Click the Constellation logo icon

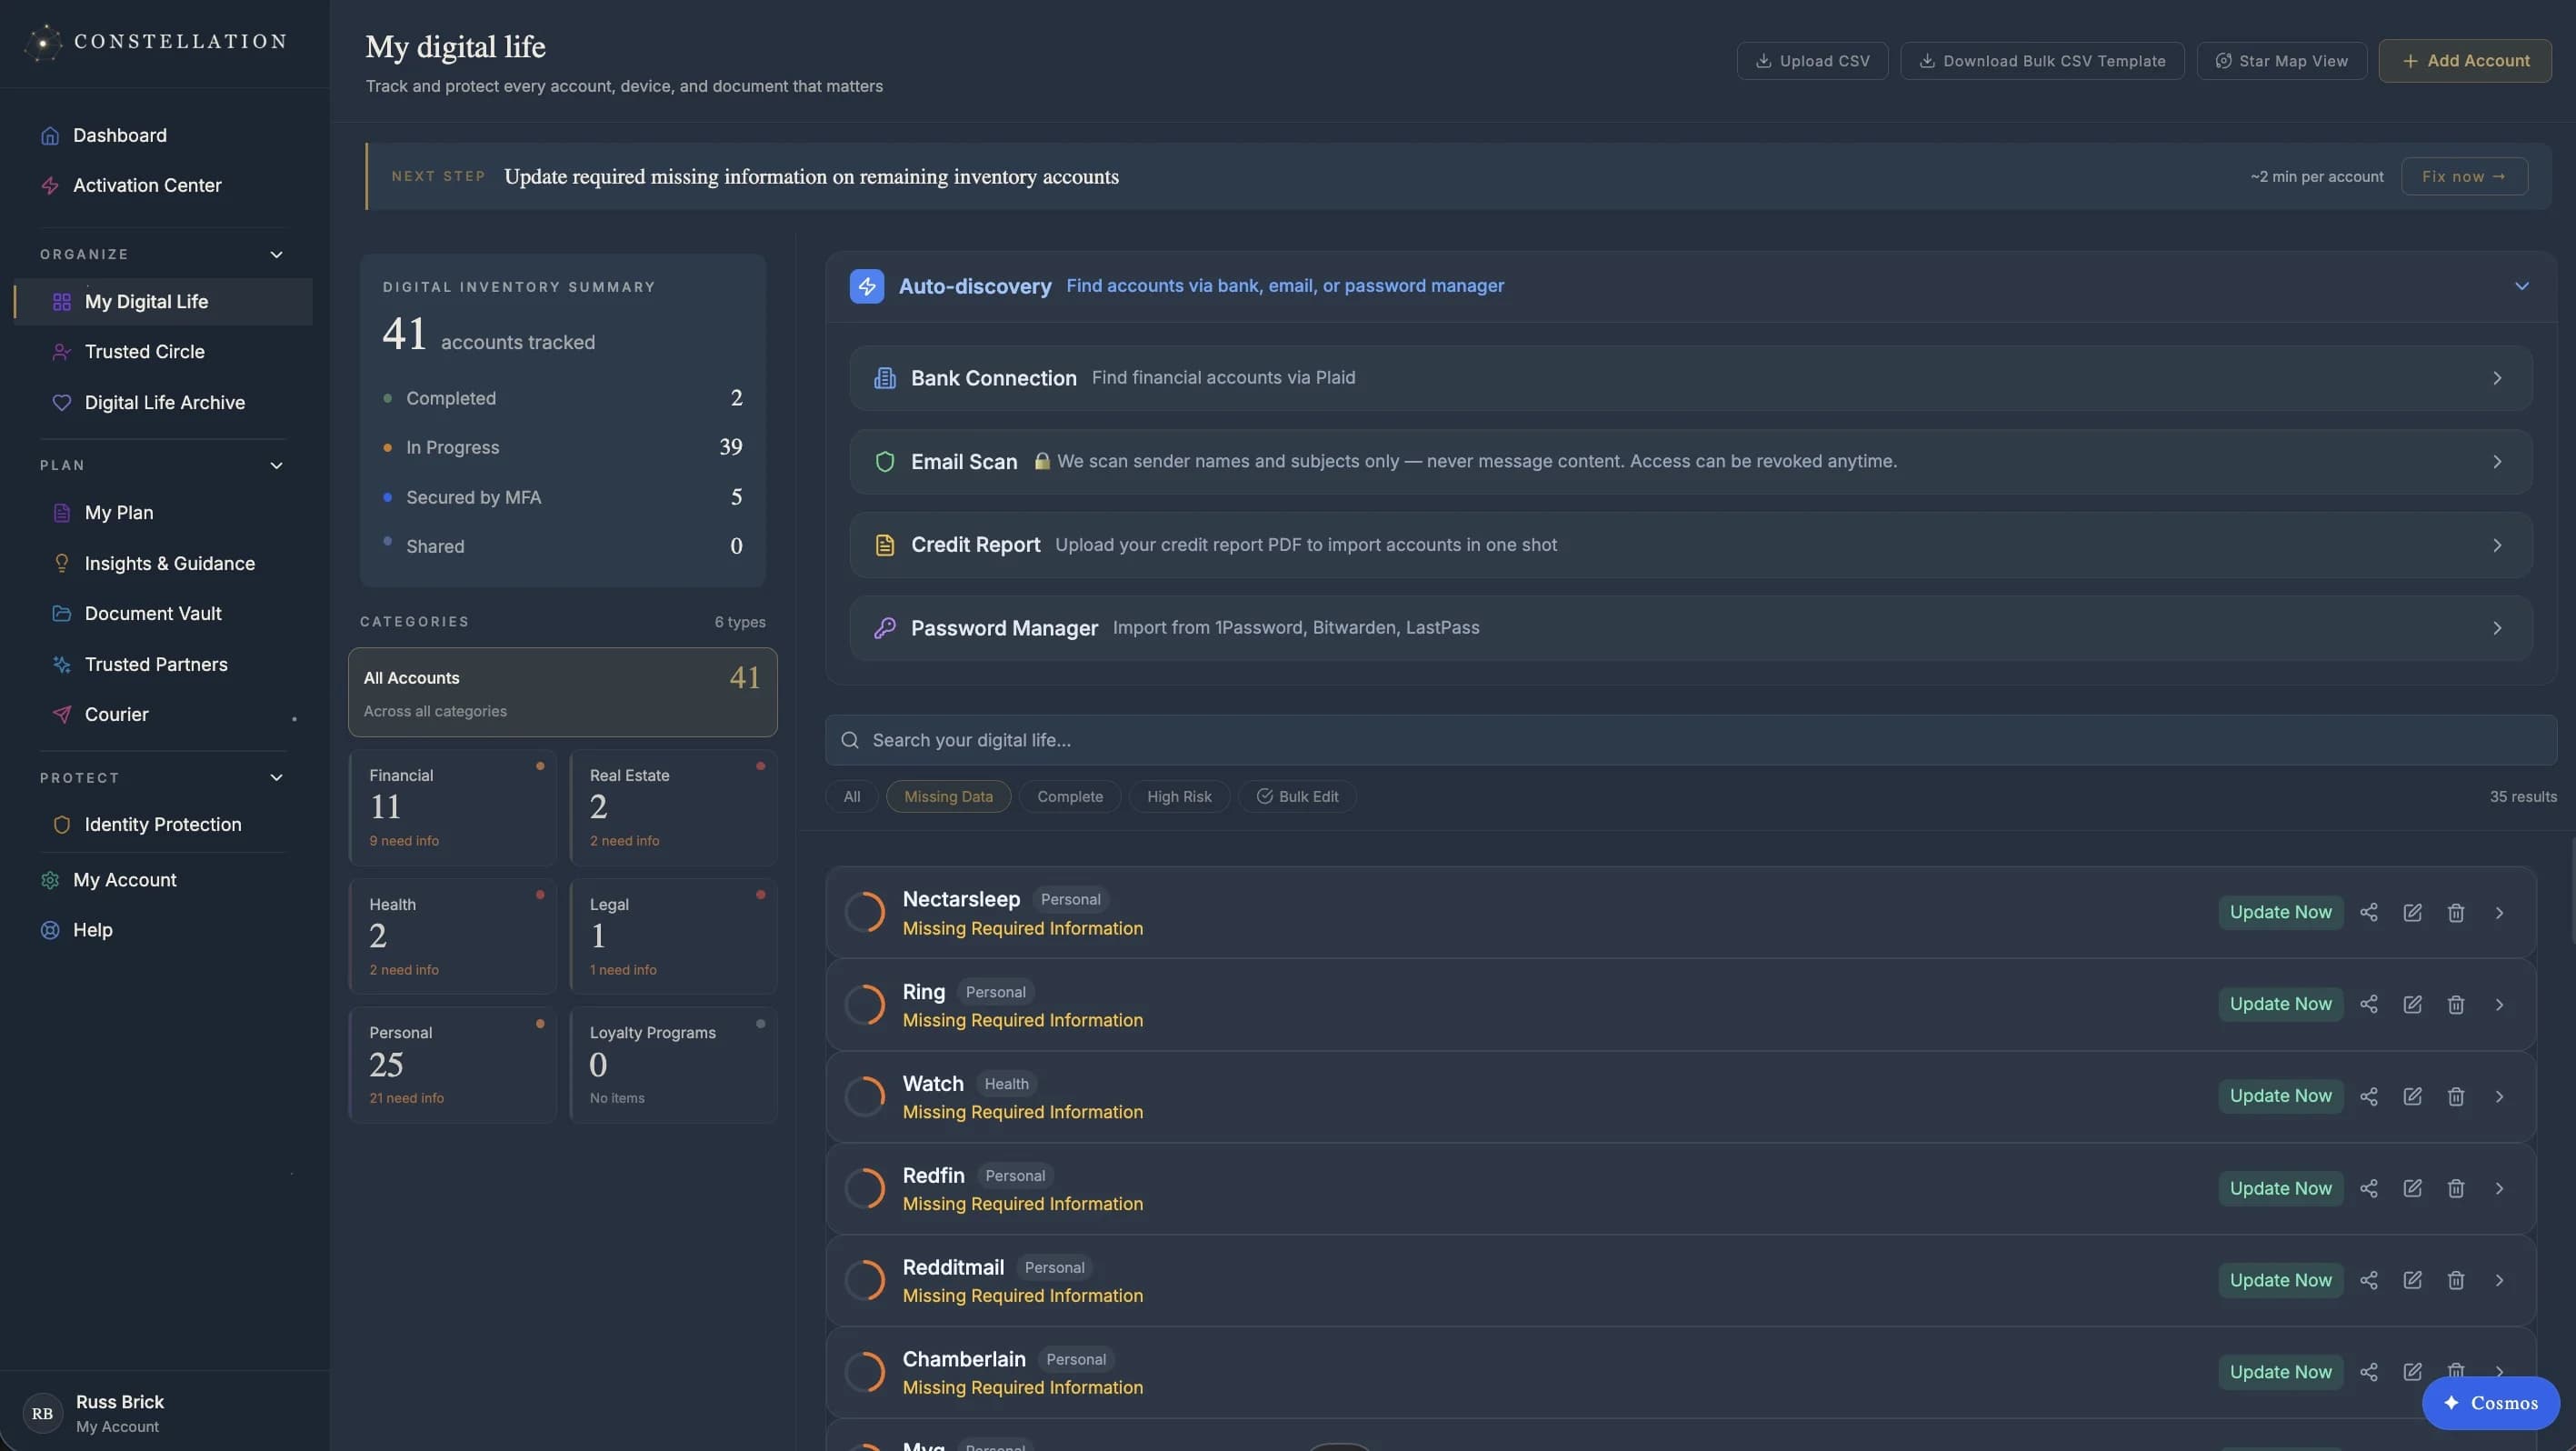click(x=42, y=42)
